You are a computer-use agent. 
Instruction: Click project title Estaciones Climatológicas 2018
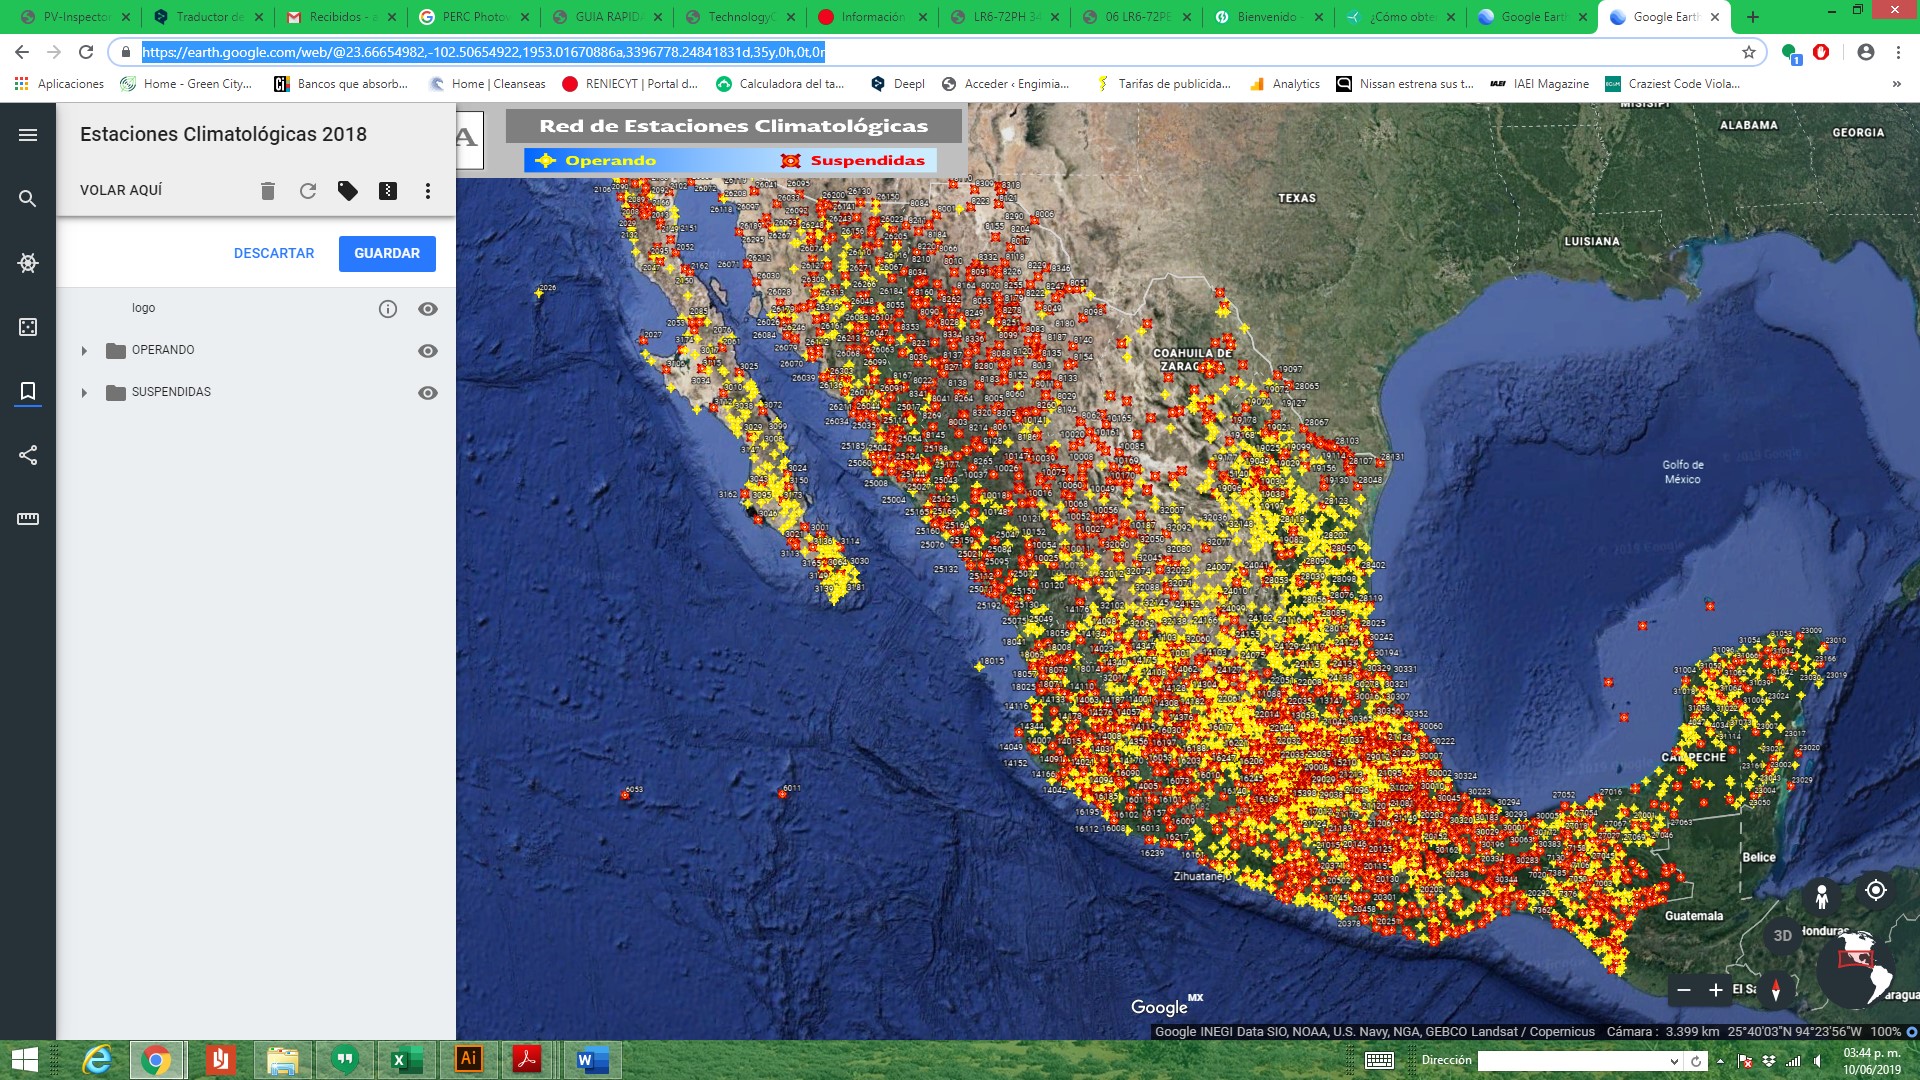pos(223,134)
